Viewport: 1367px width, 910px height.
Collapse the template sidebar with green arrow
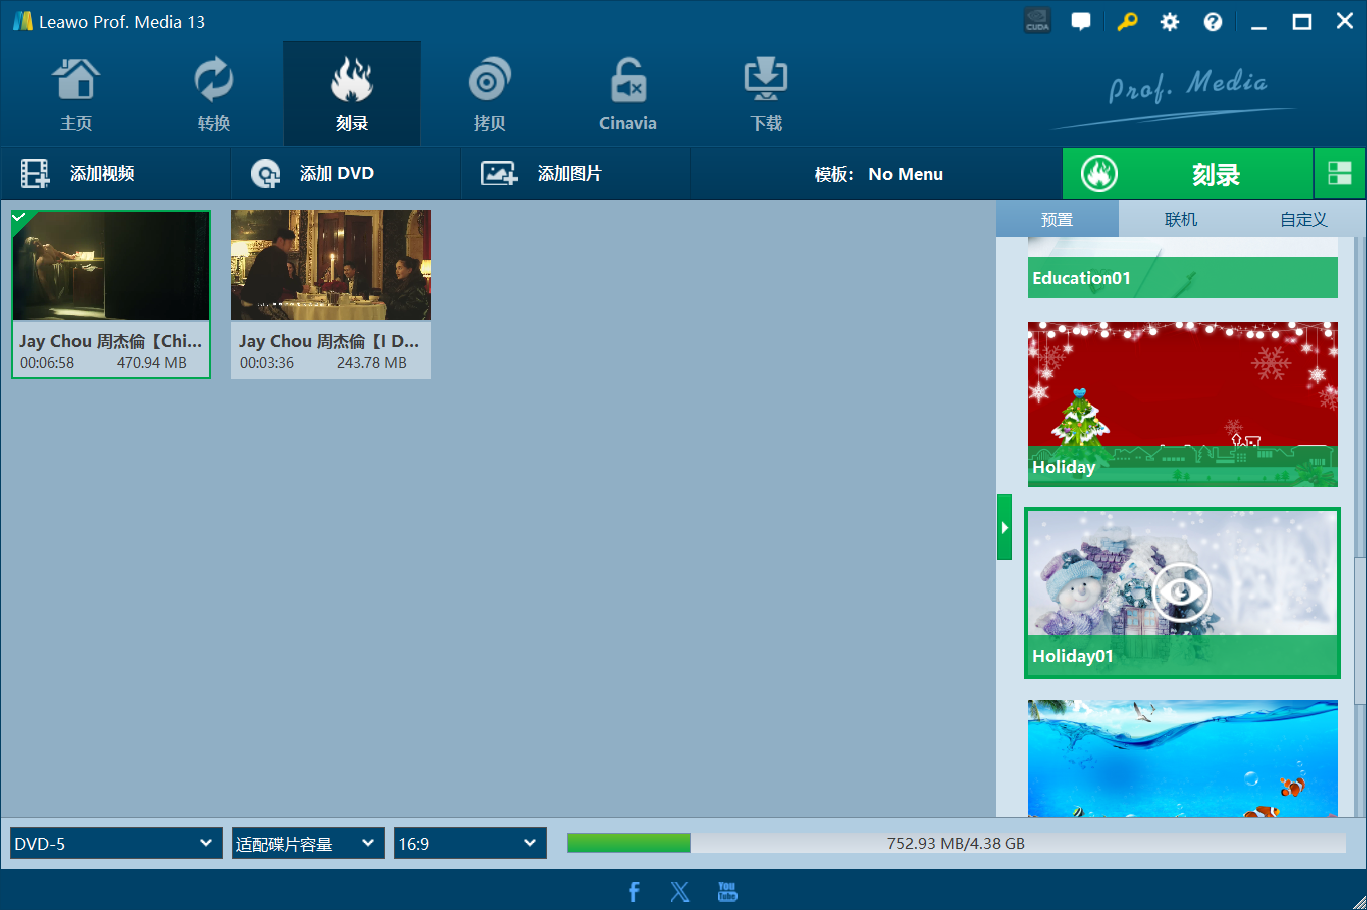pyautogui.click(x=1004, y=527)
